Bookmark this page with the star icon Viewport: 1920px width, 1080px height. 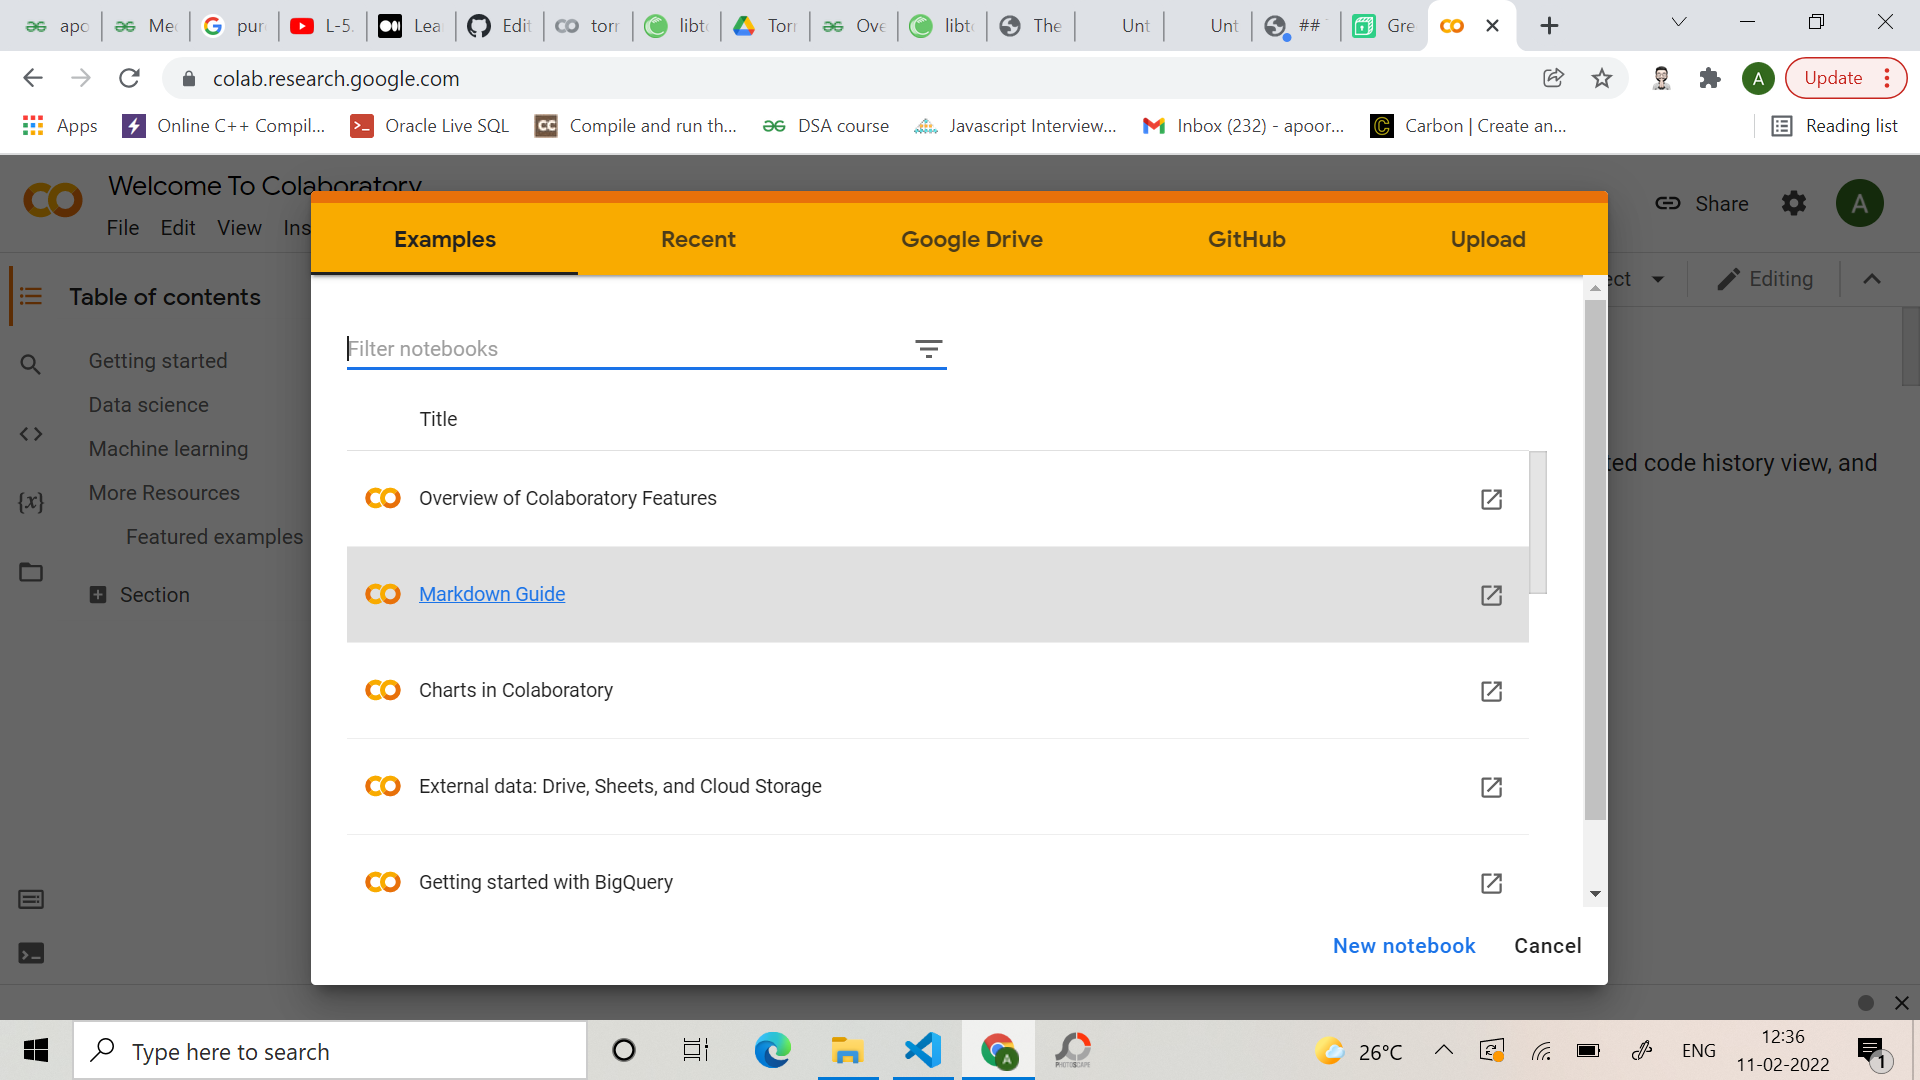tap(1602, 78)
